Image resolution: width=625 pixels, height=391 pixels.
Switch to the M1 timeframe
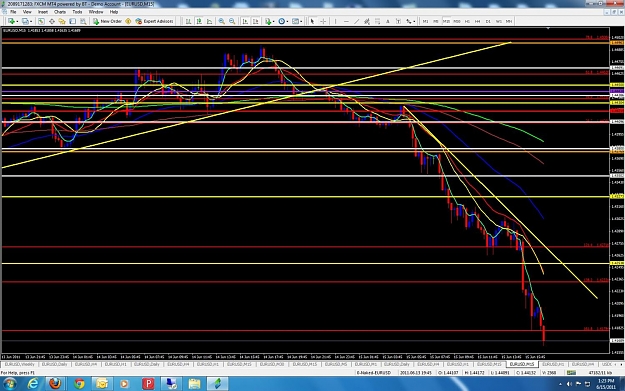[x=425, y=21]
